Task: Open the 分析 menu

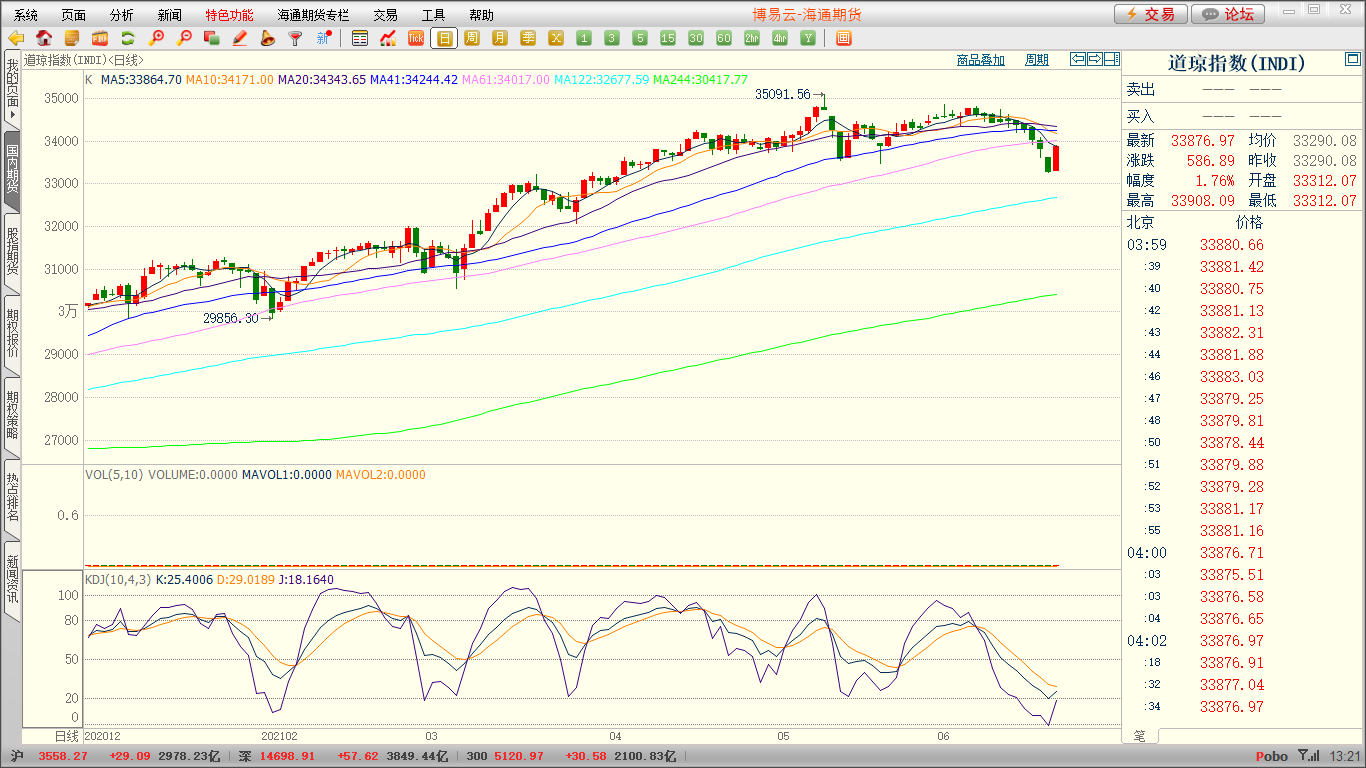Action: [122, 15]
